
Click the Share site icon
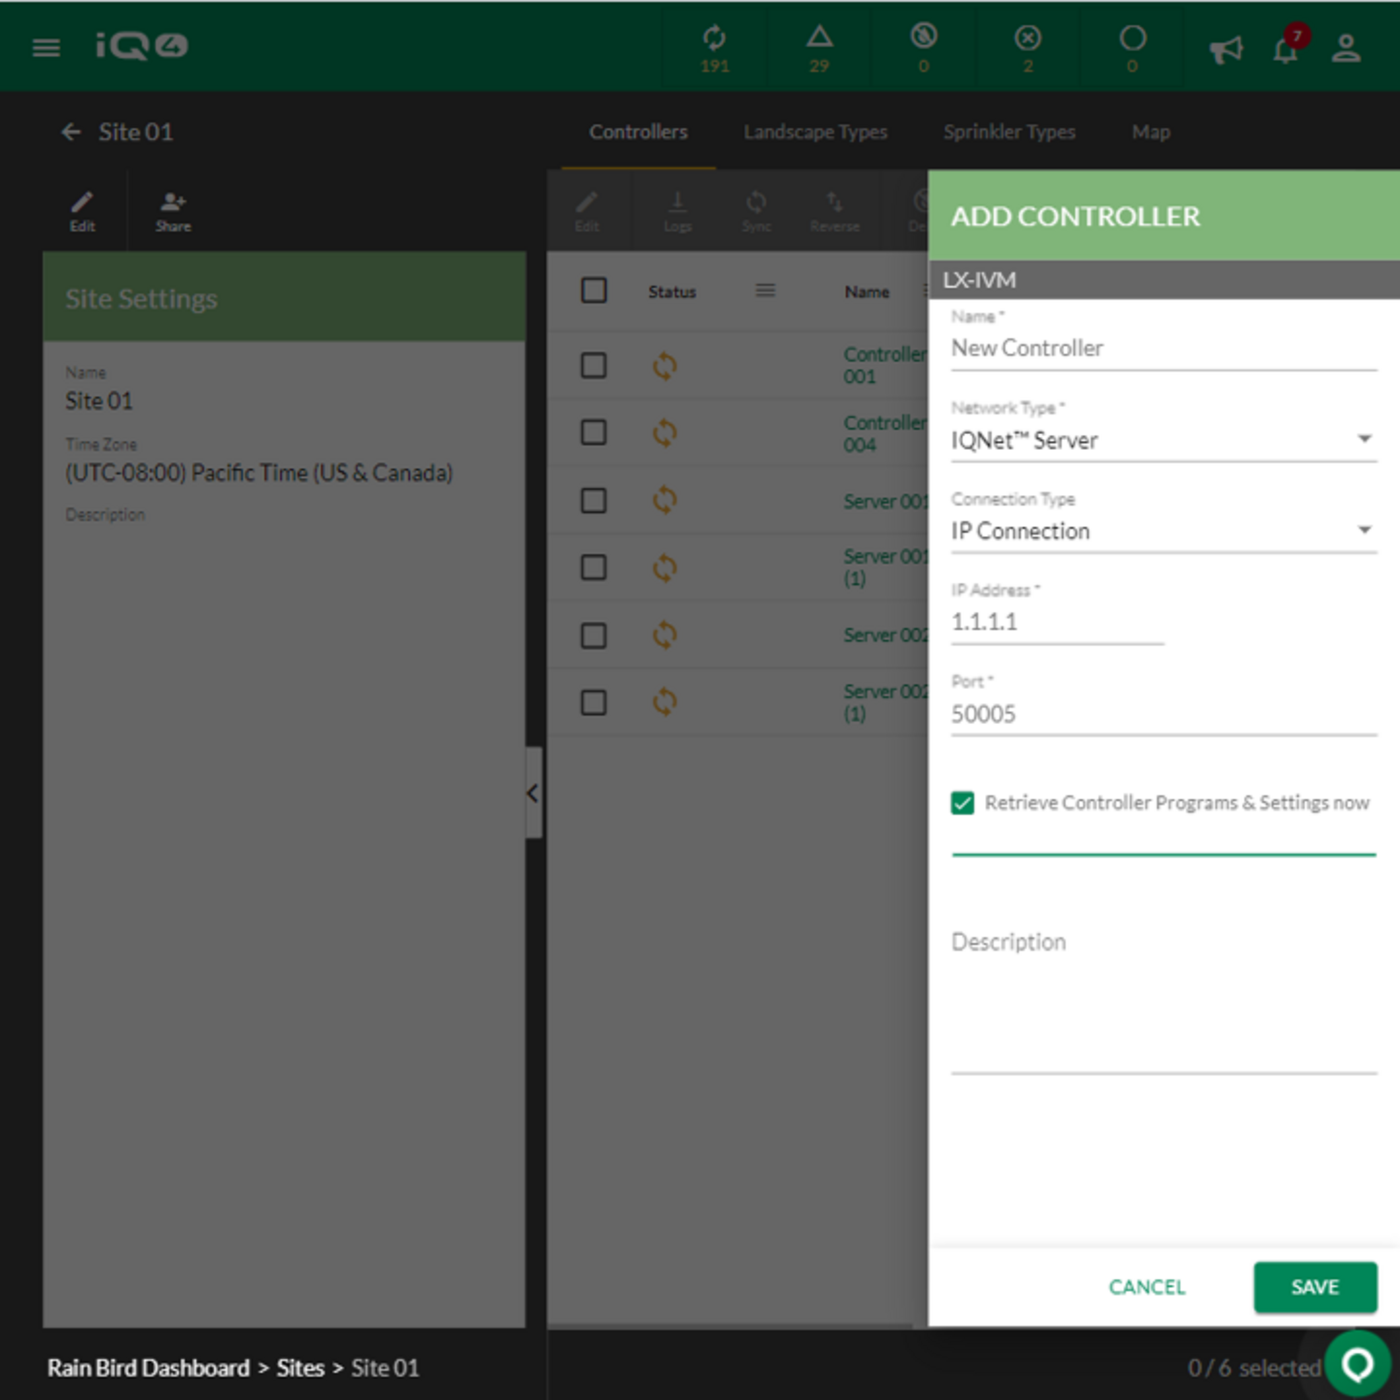pyautogui.click(x=173, y=212)
